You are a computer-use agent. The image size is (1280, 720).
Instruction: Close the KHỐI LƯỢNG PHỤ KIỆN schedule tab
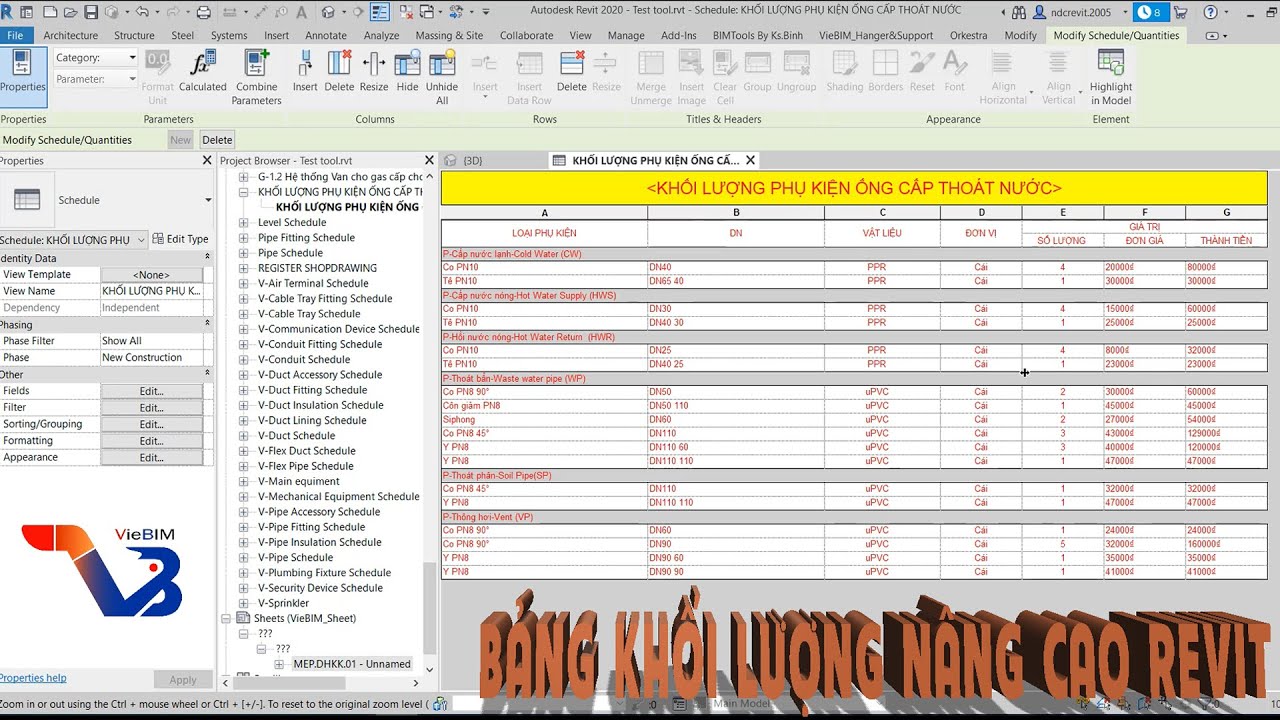coord(750,160)
